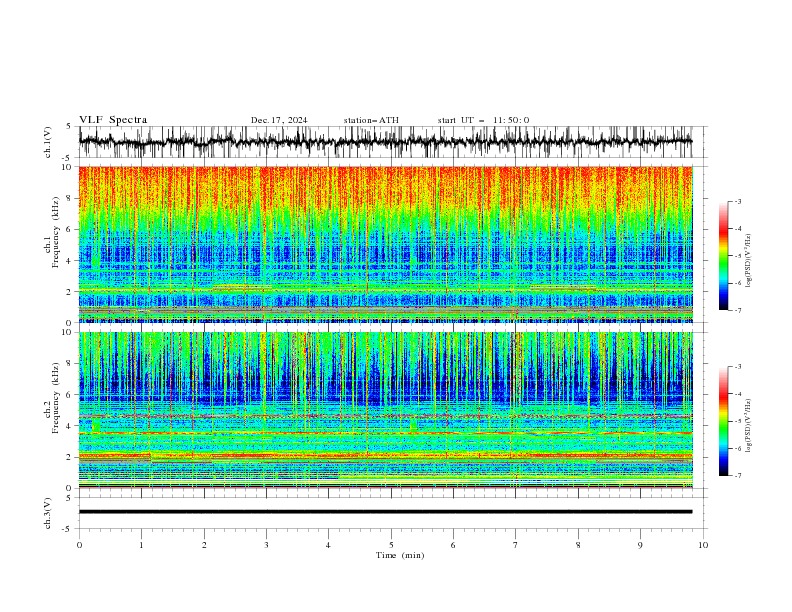Image resolution: width=792 pixels, height=612 pixels.
Task: Click time-axis tick label "1"
Action: click(x=141, y=545)
